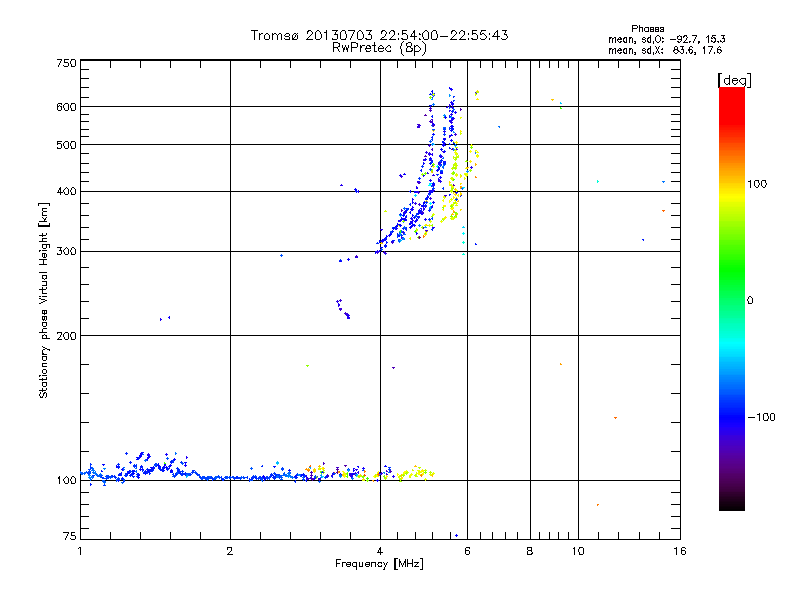Click the "mean, sd,O: -92.7, 15.3" line
This screenshot has width=800, height=600.
[667, 39]
